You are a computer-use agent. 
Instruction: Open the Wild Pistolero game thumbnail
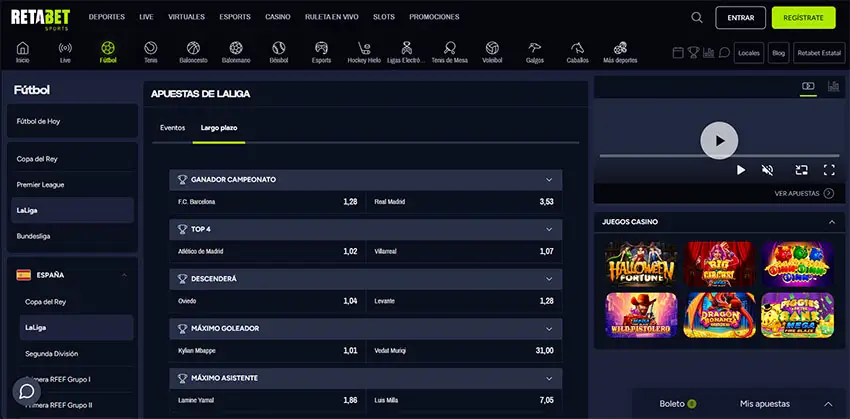pos(641,315)
